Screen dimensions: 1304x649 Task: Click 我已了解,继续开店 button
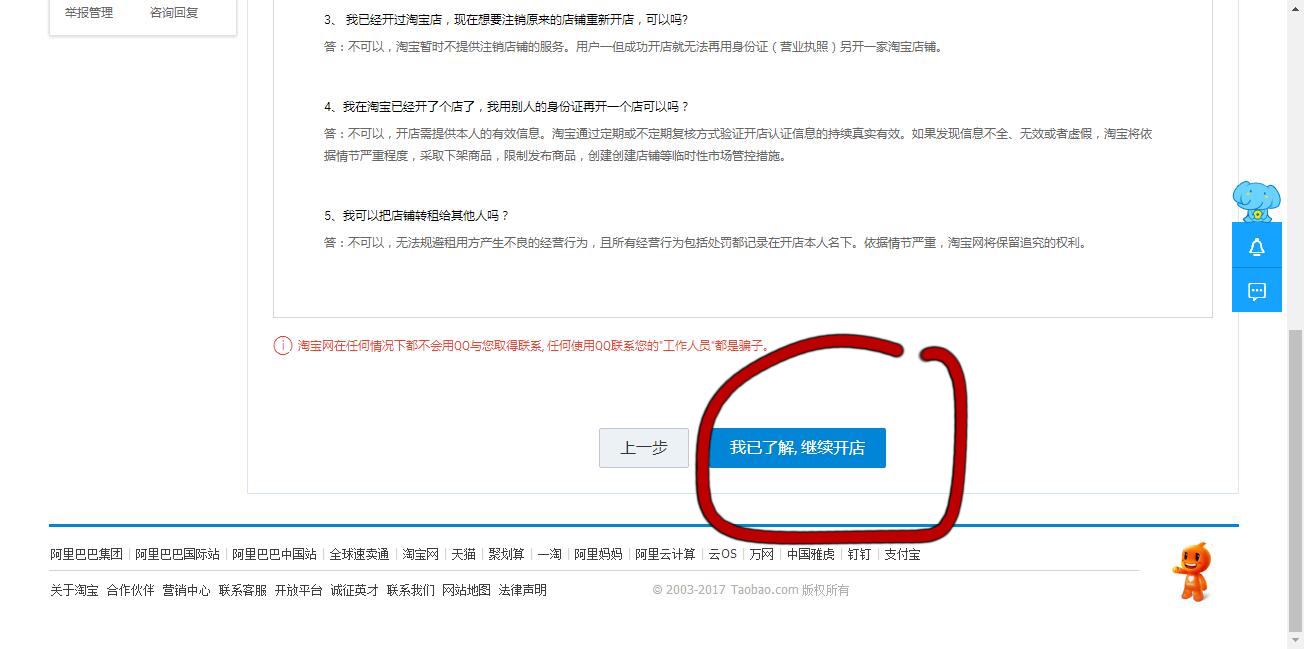(x=798, y=448)
